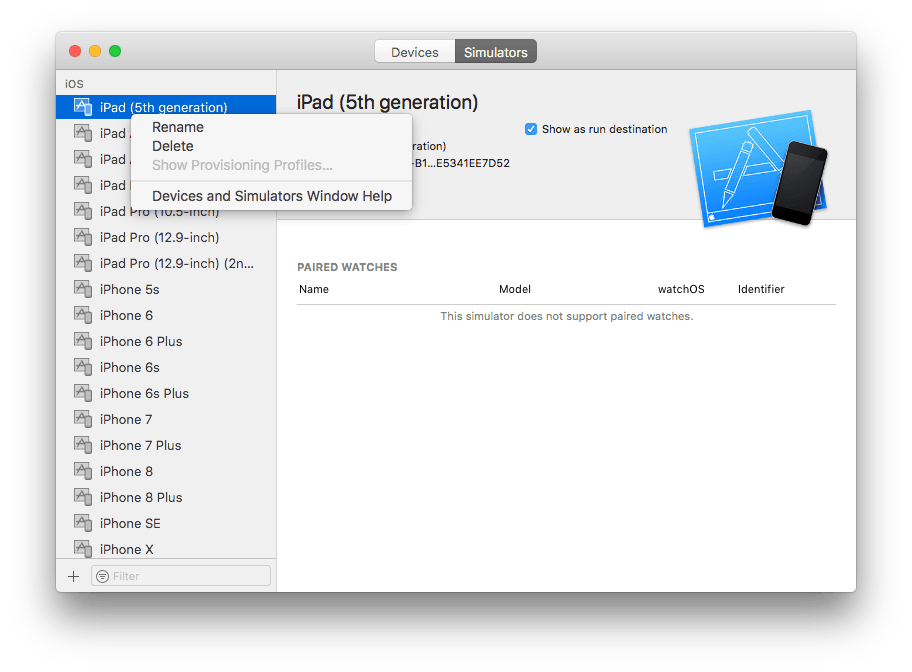This screenshot has height=672, width=912.
Task: Switch to the Devices tab
Action: tap(415, 52)
